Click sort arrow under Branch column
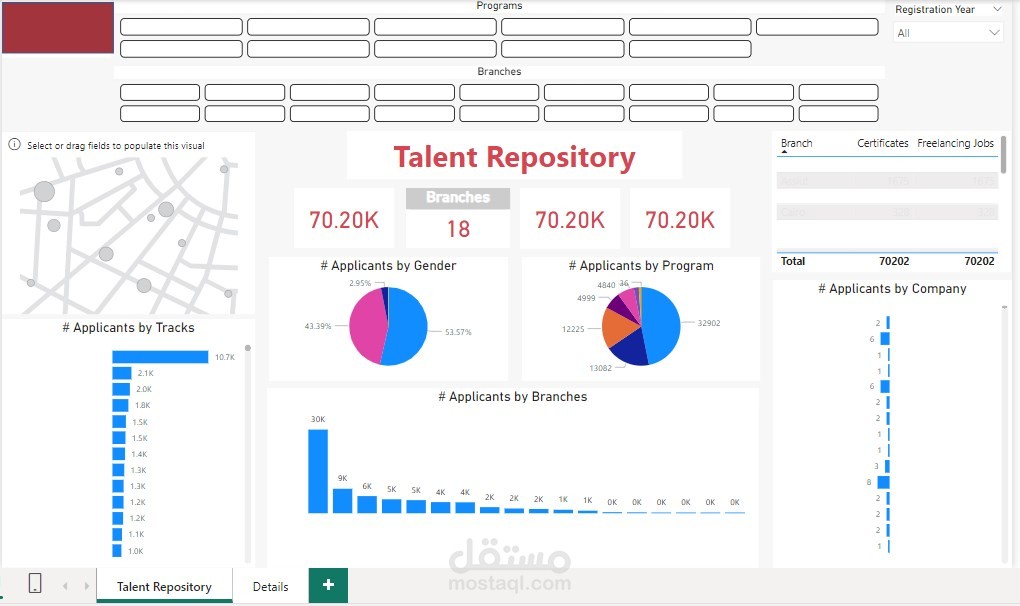The width and height of the screenshot is (1020, 606). point(784,152)
